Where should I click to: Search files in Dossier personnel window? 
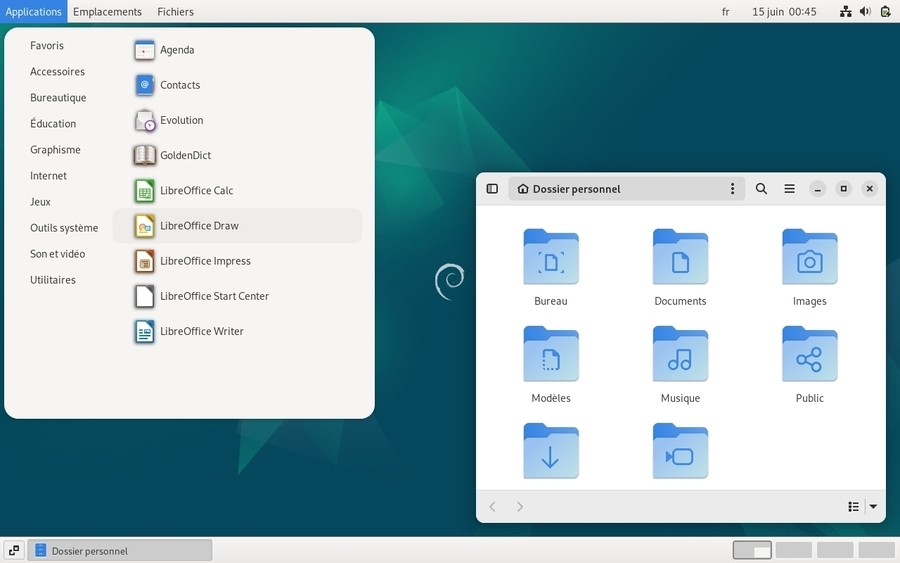[x=761, y=189]
